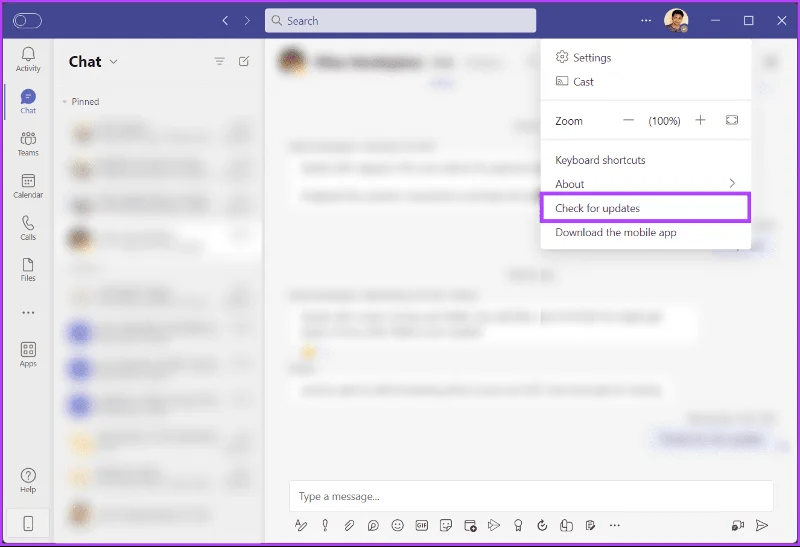Attach a file with the paperclip
The height and width of the screenshot is (547, 800).
click(349, 525)
